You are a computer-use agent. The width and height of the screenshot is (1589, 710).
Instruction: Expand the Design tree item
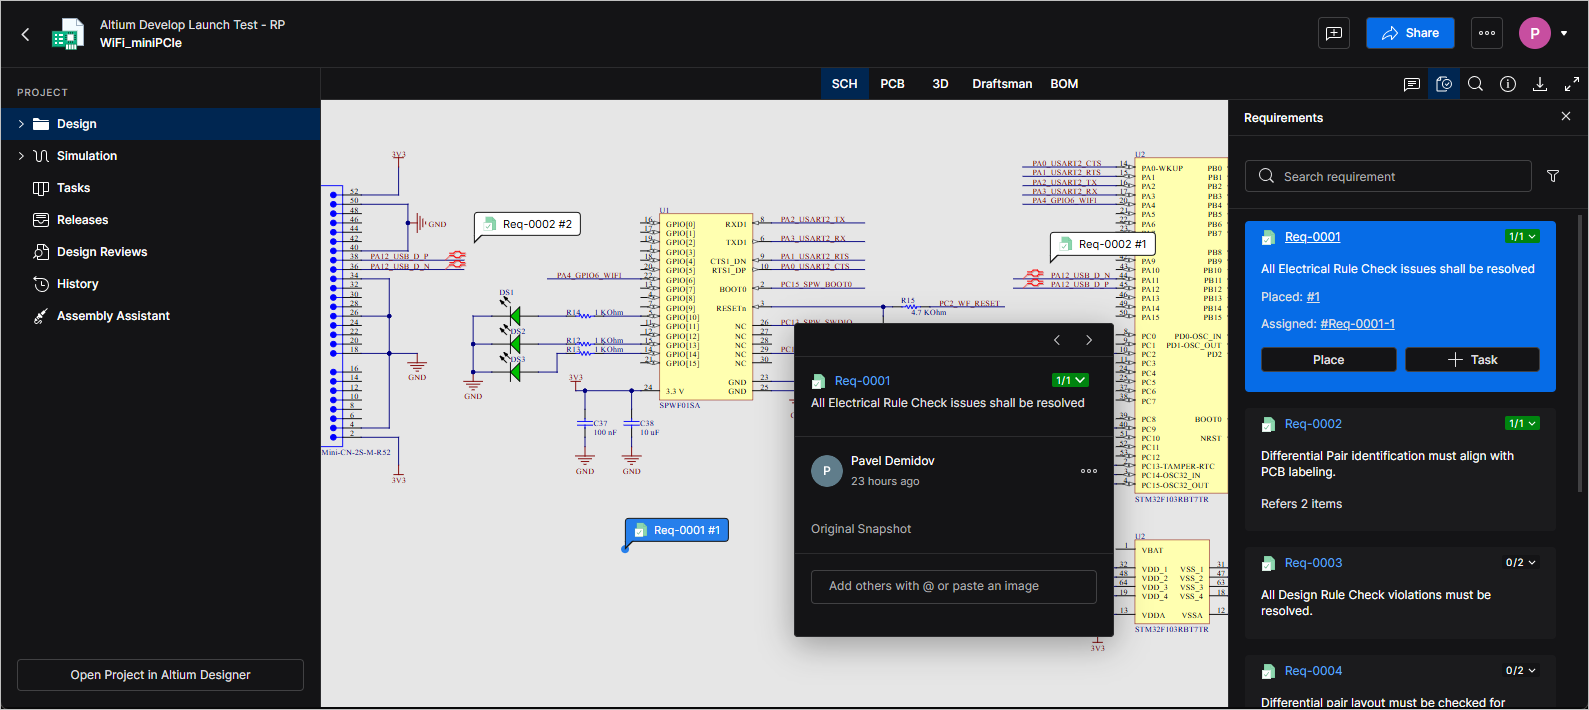(x=21, y=124)
